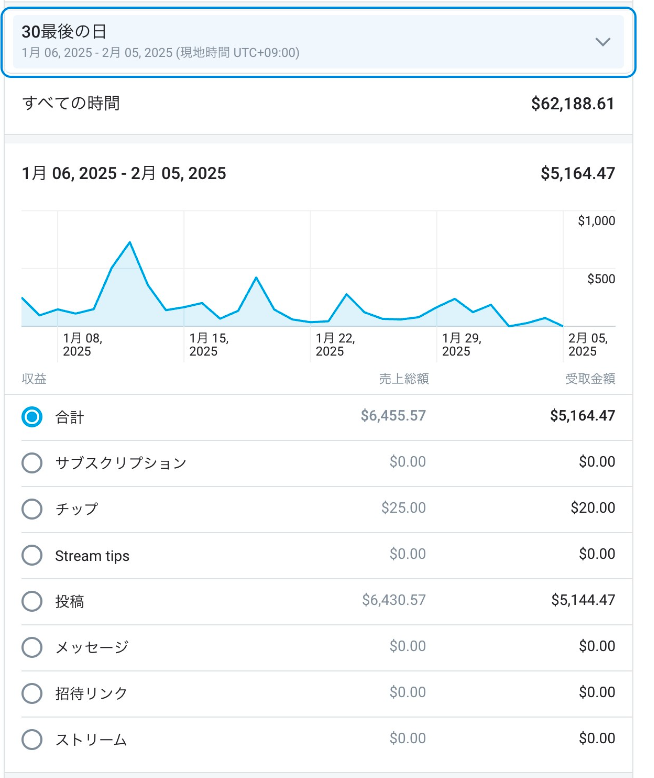The width and height of the screenshot is (654, 778).
Task: Click the 1月 15, 2025 axis label
Action: click(209, 345)
